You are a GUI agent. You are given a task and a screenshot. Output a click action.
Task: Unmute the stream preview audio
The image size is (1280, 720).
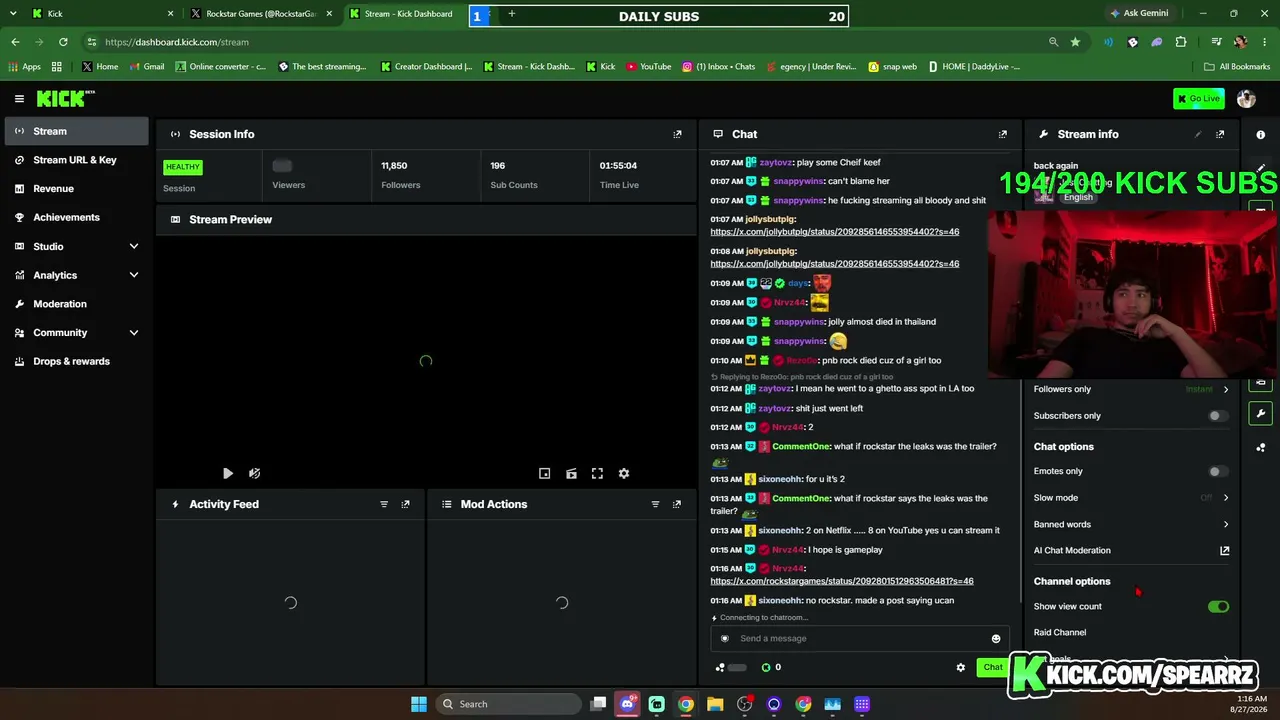254,473
